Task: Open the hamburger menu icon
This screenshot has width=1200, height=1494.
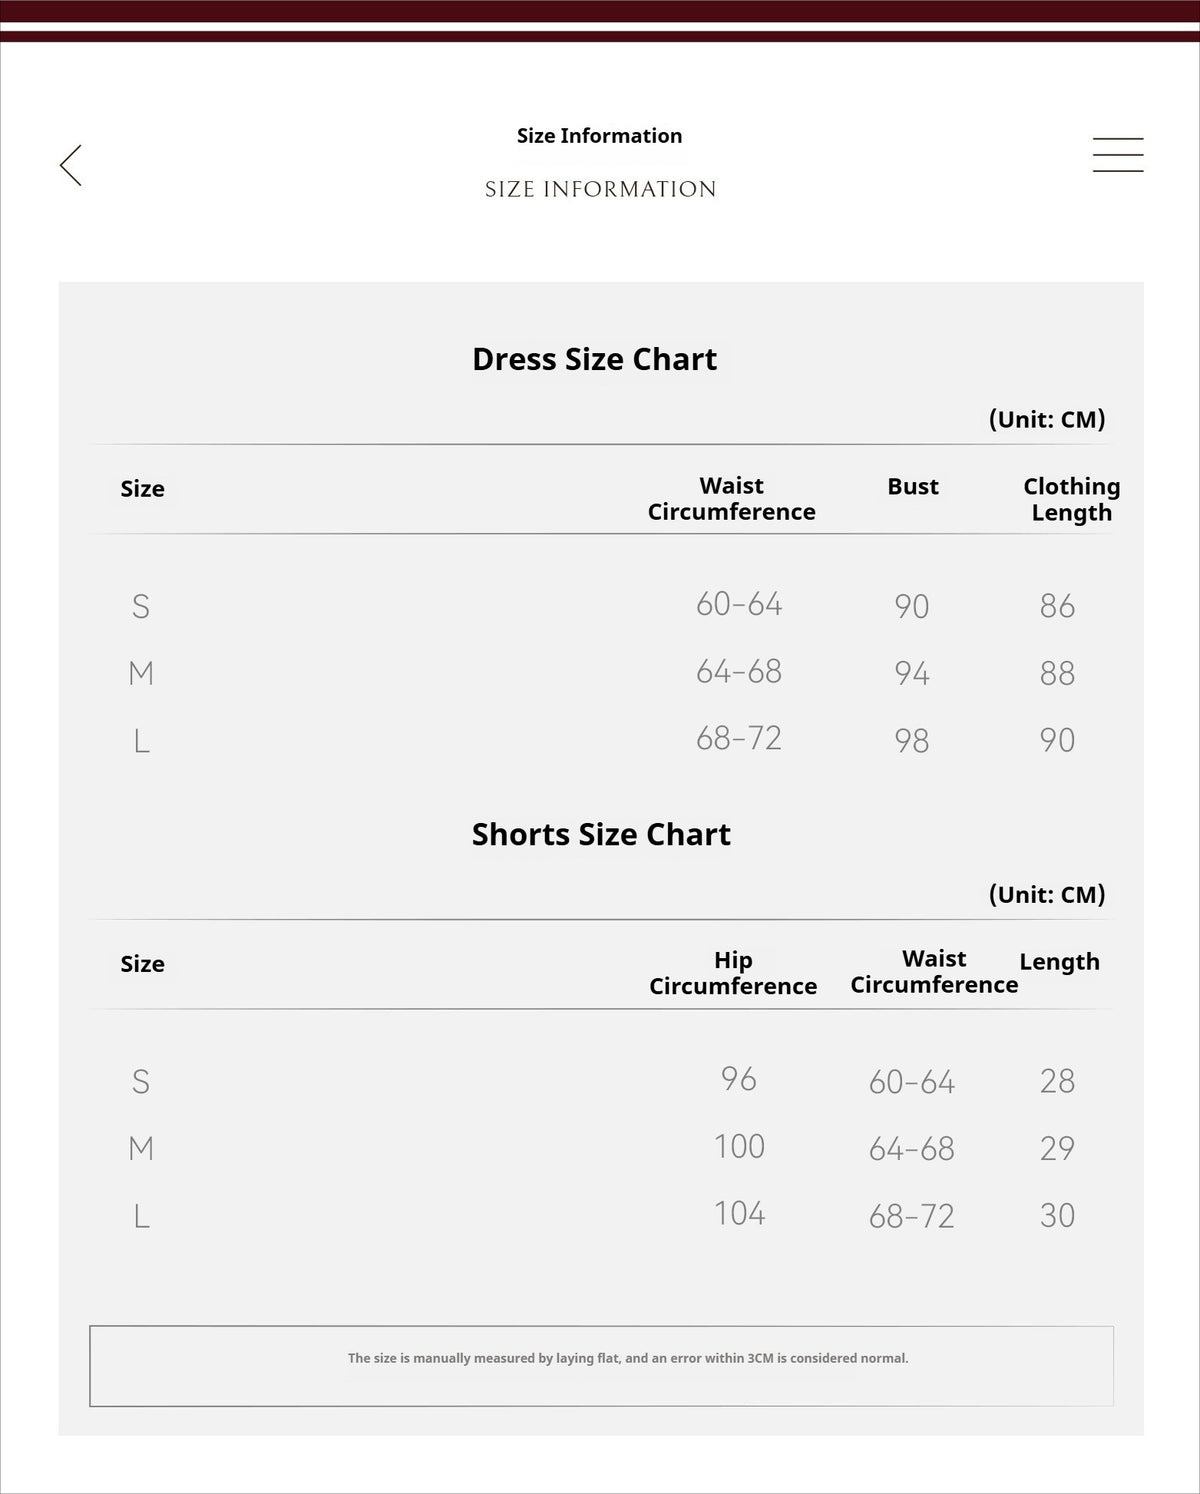Action: [x=1118, y=155]
